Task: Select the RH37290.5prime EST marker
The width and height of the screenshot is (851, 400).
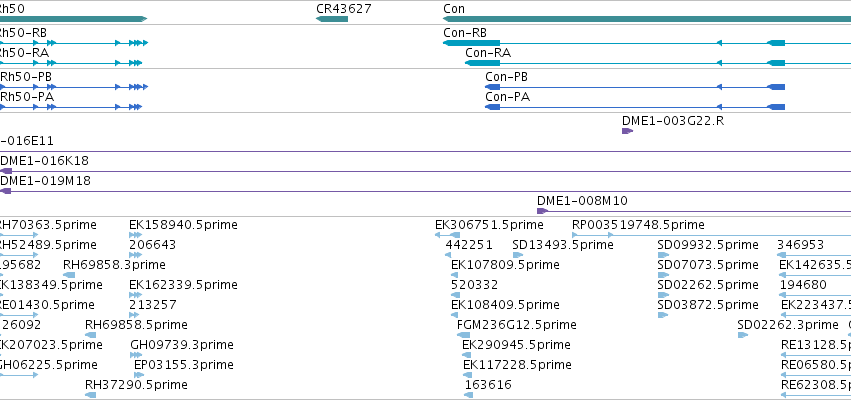Action: point(91,395)
